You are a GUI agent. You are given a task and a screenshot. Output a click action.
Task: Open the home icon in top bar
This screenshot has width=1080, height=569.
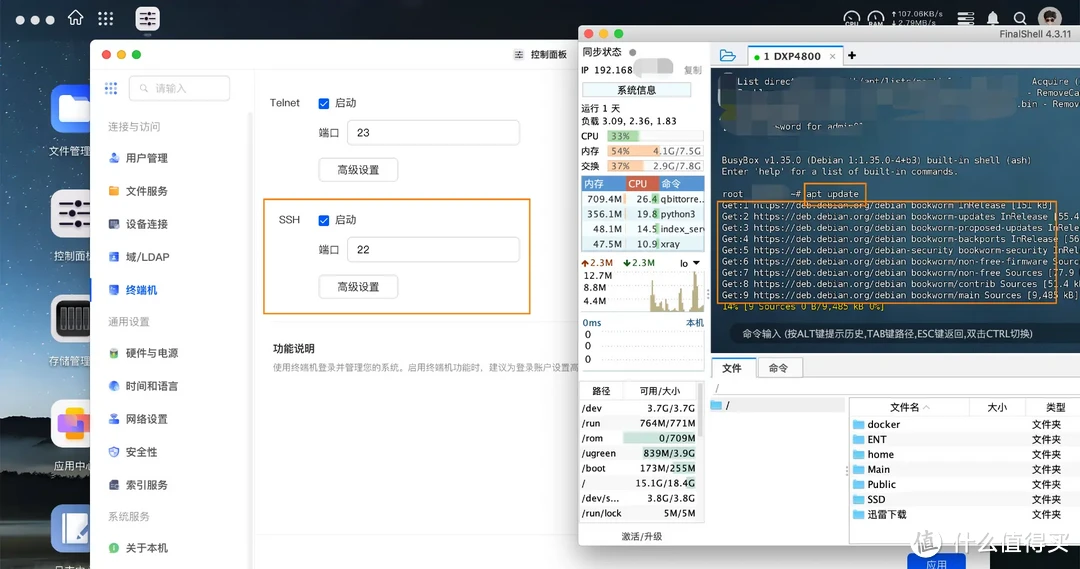coord(75,18)
